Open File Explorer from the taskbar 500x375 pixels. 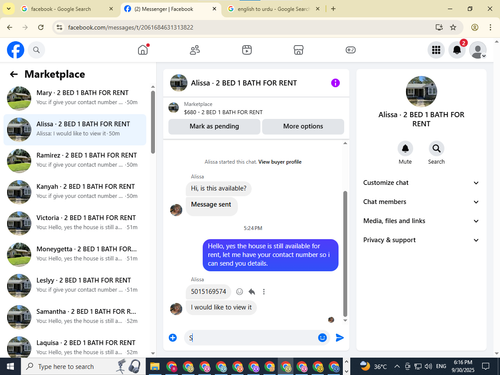click(155, 367)
